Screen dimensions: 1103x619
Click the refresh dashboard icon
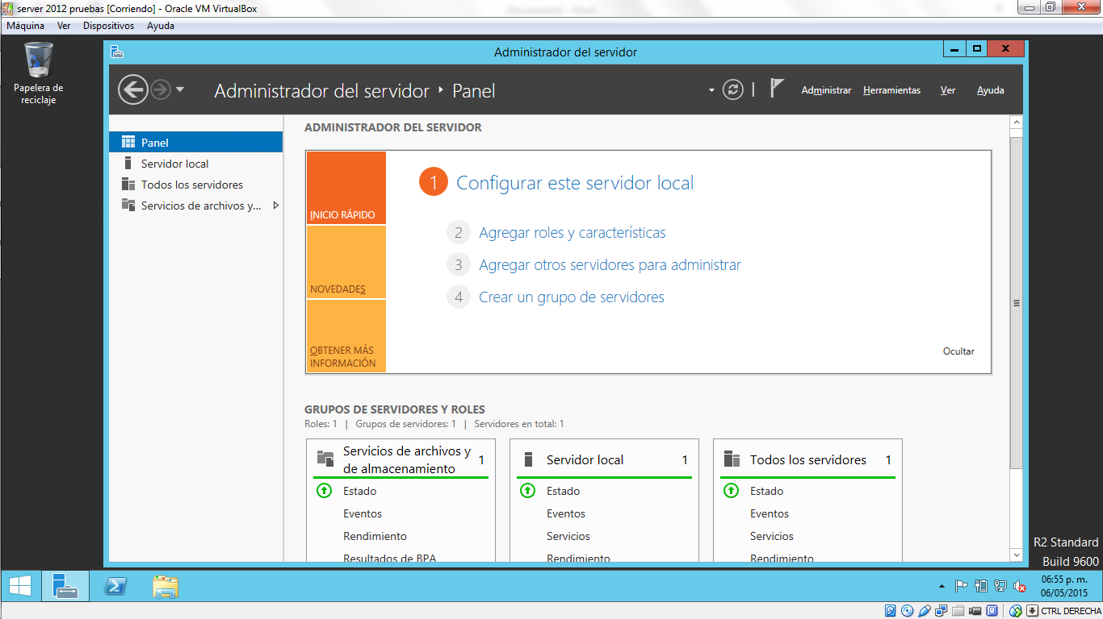[x=733, y=90]
